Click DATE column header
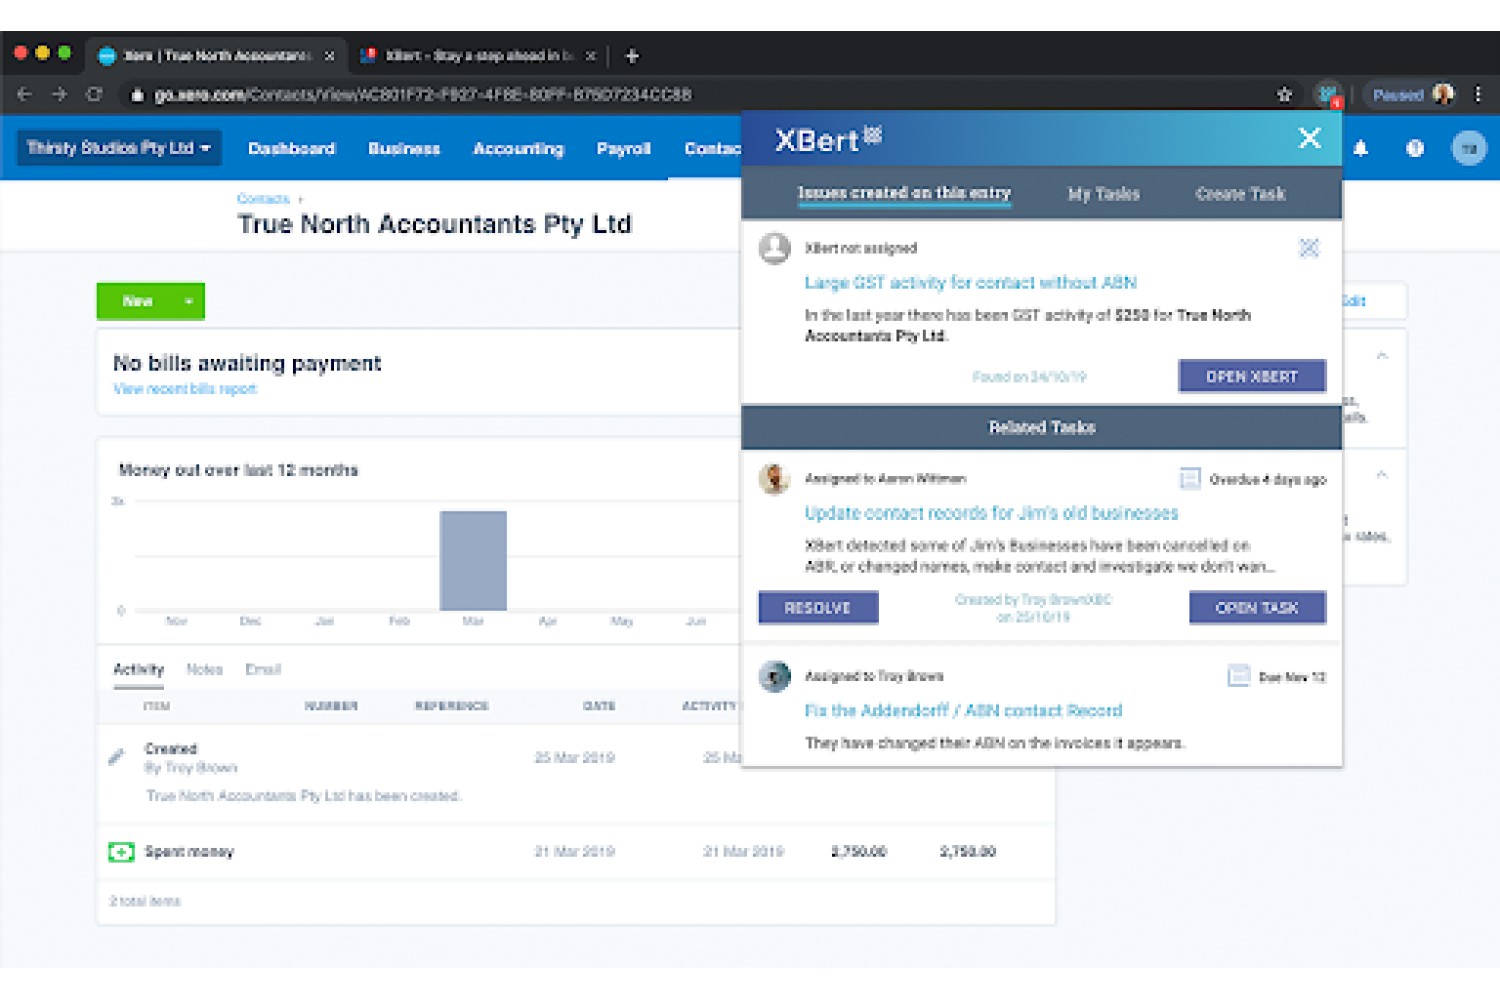 (x=599, y=706)
